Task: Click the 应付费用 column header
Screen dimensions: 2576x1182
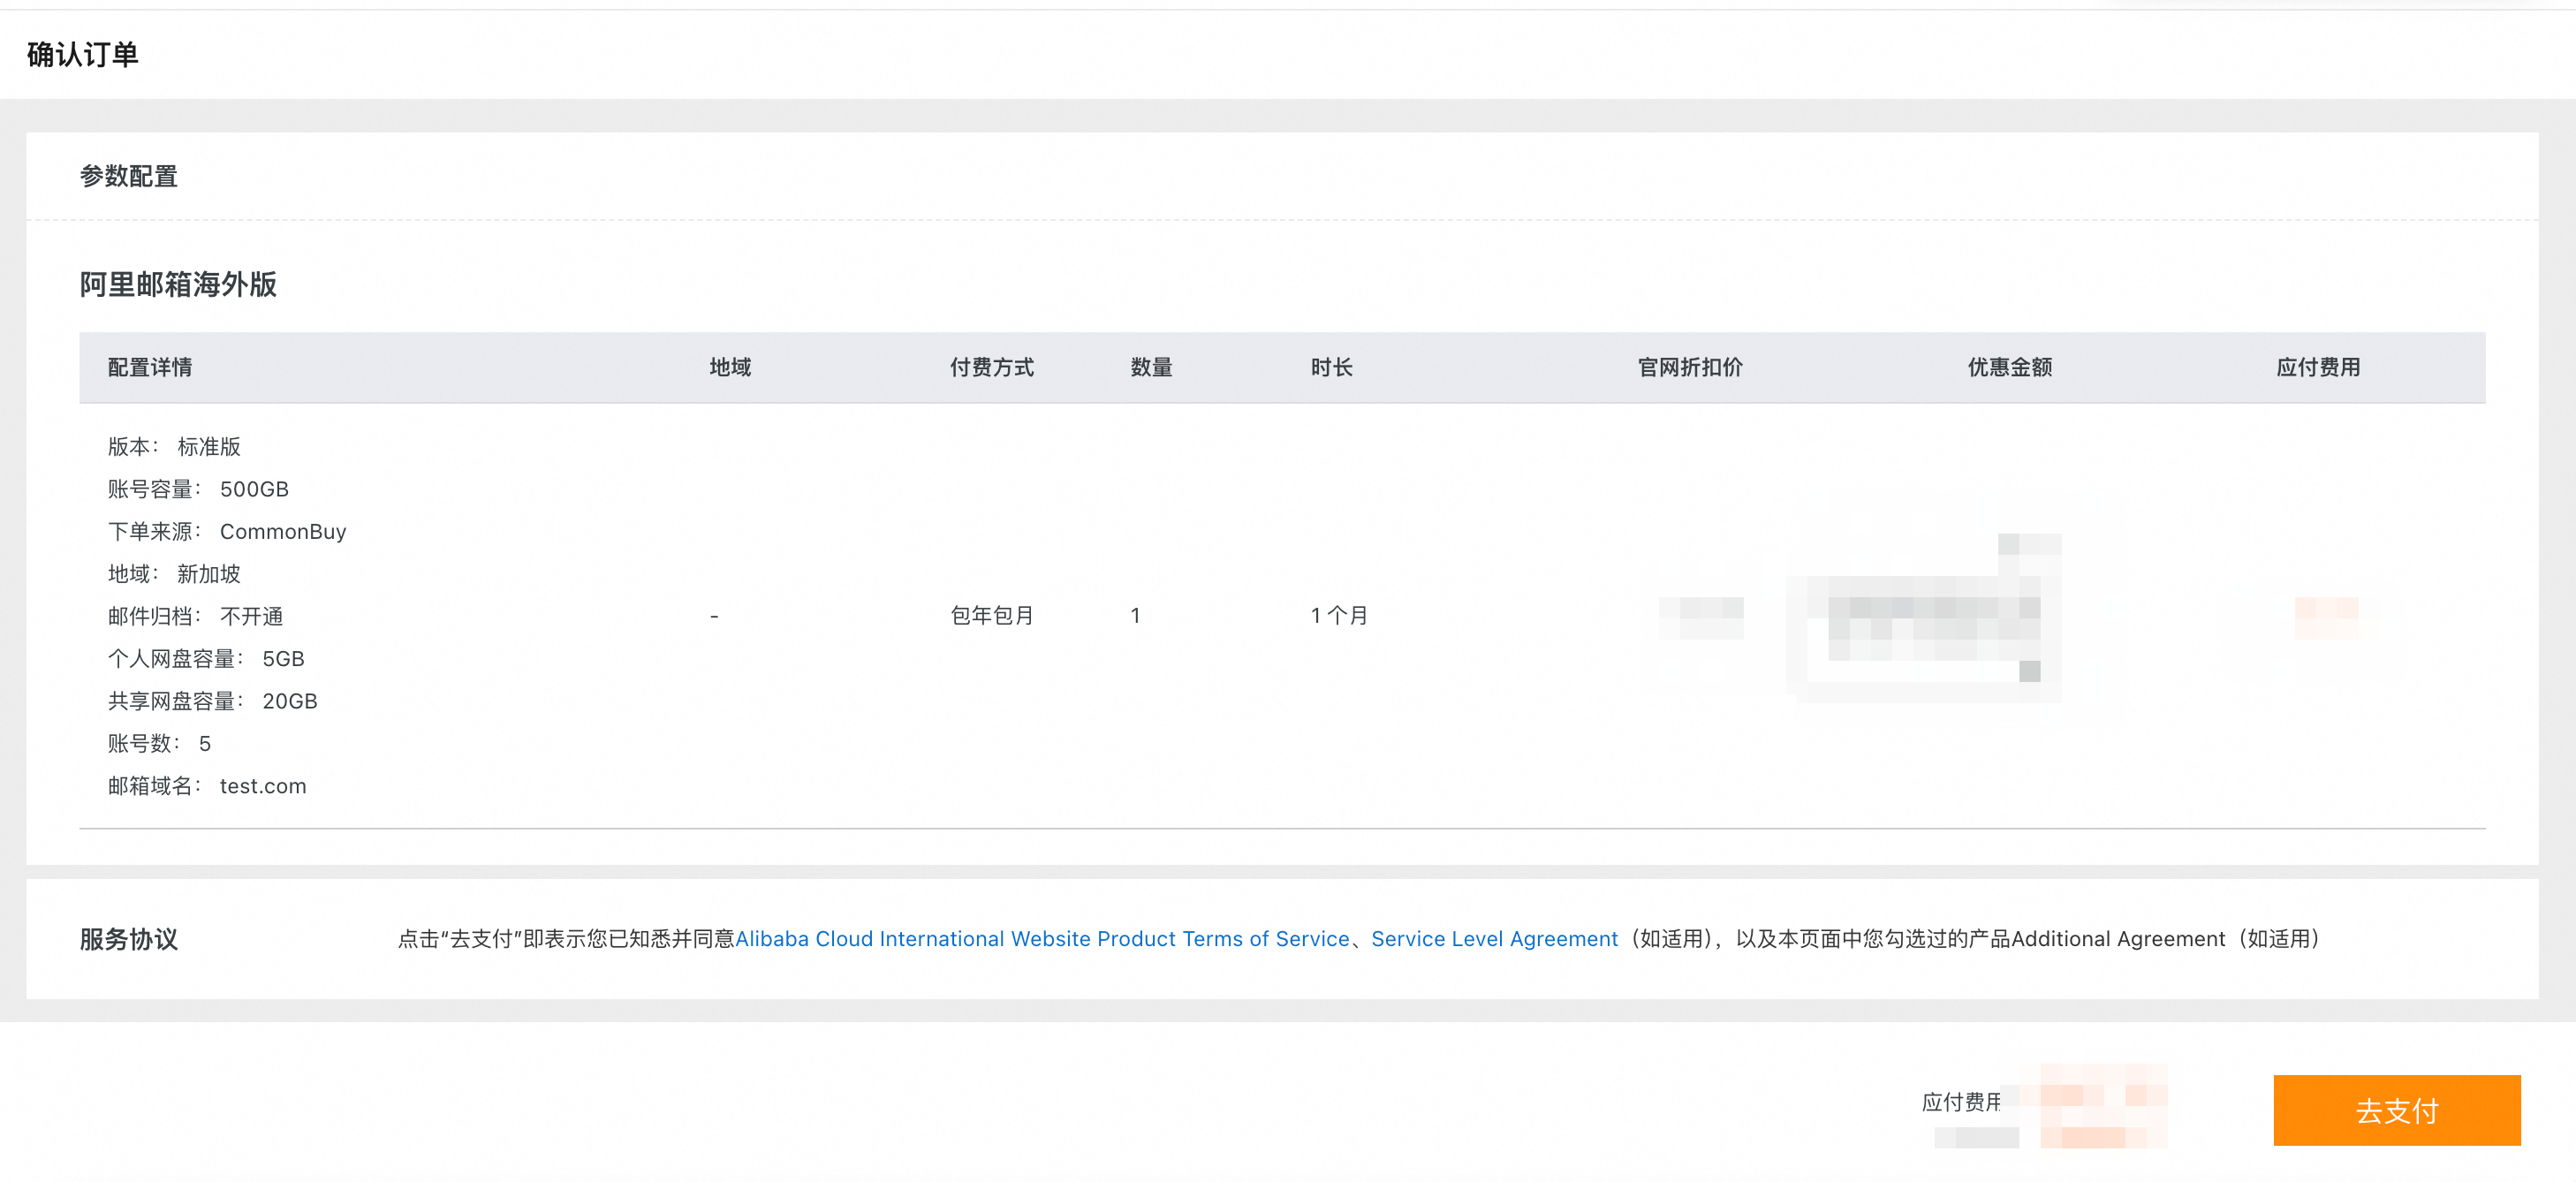Action: (2317, 367)
